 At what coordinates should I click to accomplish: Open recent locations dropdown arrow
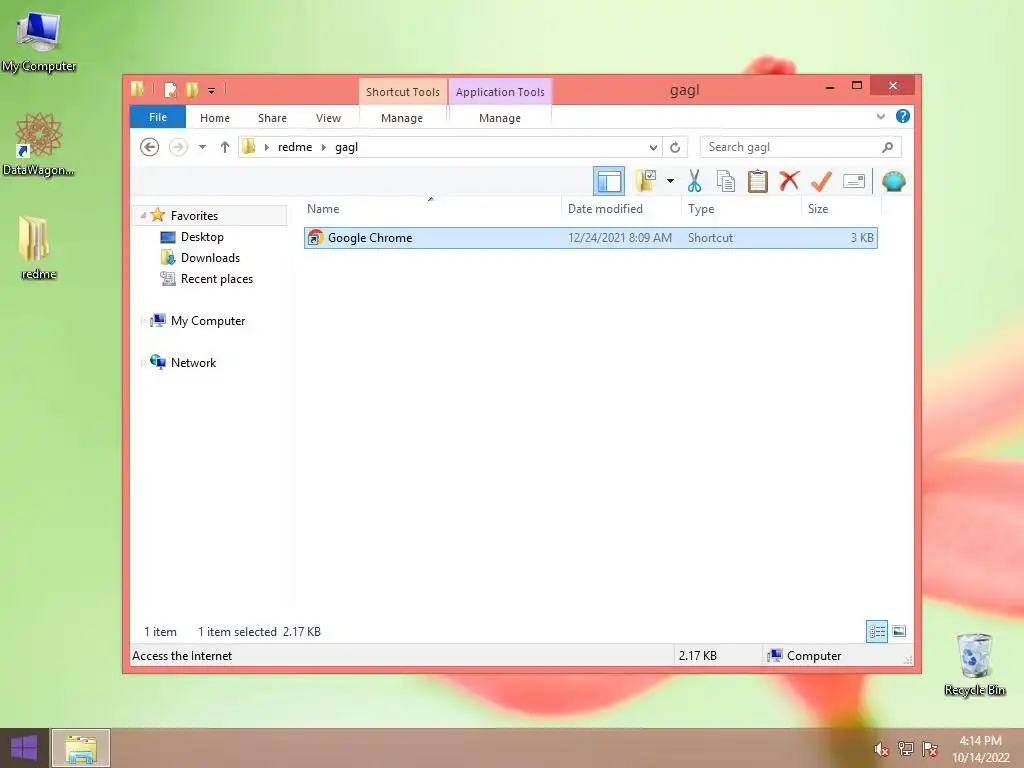pyautogui.click(x=202, y=147)
